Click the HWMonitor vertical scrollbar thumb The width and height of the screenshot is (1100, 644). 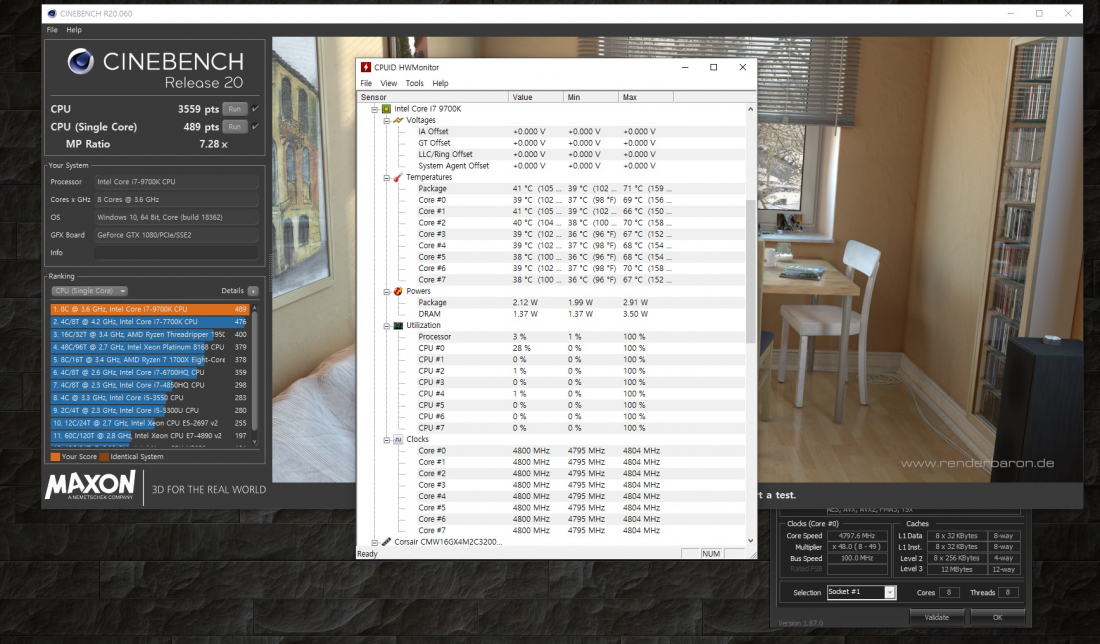click(x=751, y=270)
